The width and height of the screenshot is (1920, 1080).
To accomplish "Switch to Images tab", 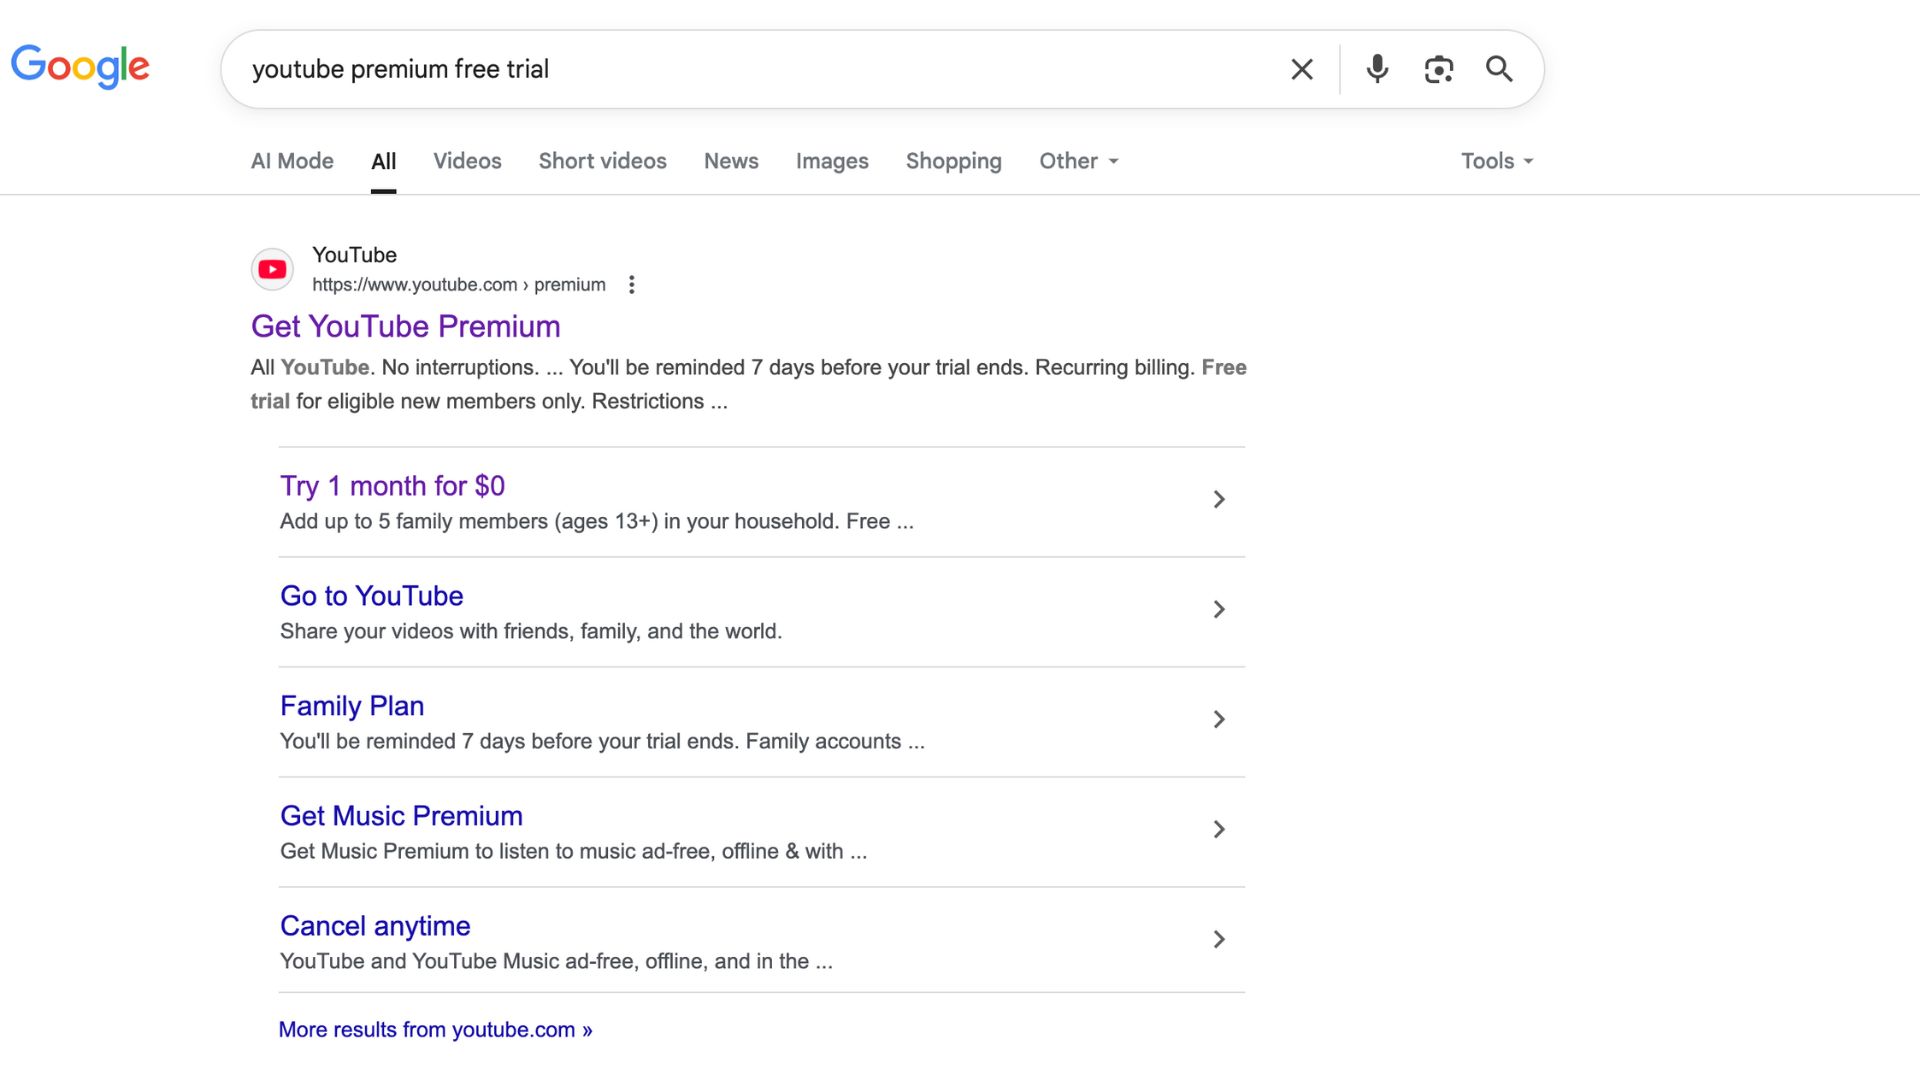I will tap(832, 161).
